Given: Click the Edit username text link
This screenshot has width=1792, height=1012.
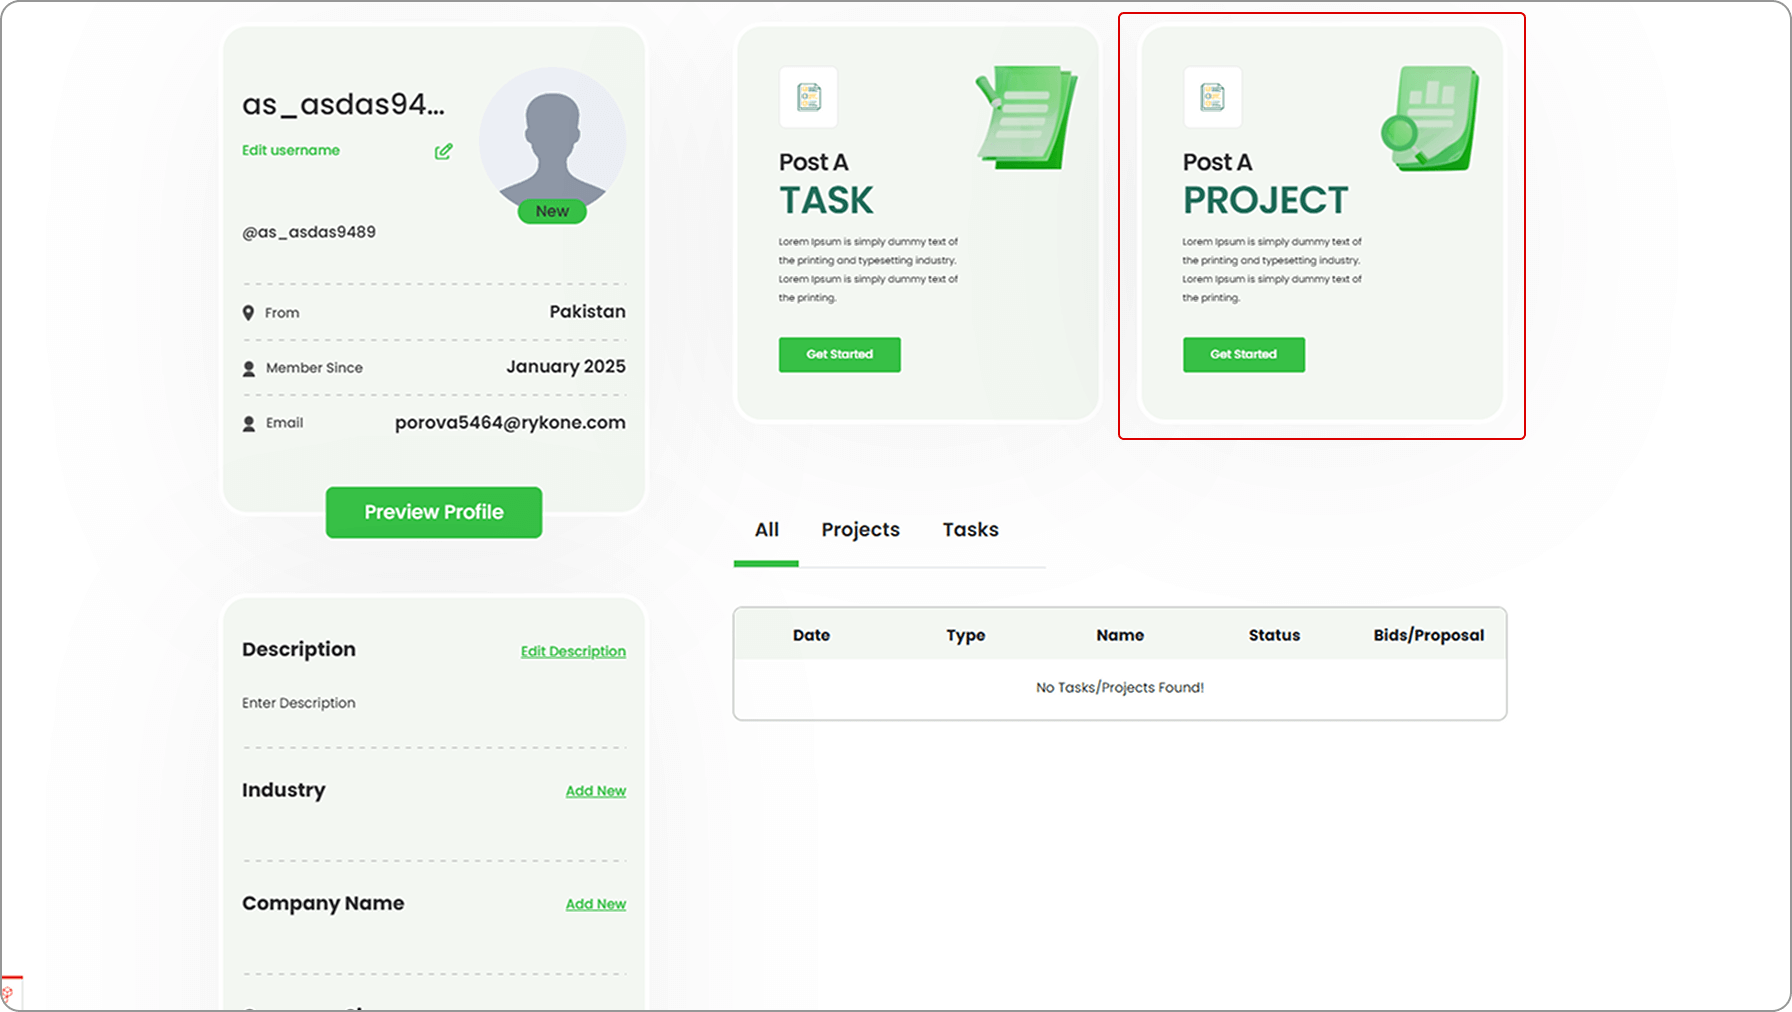Looking at the screenshot, I should (x=291, y=150).
